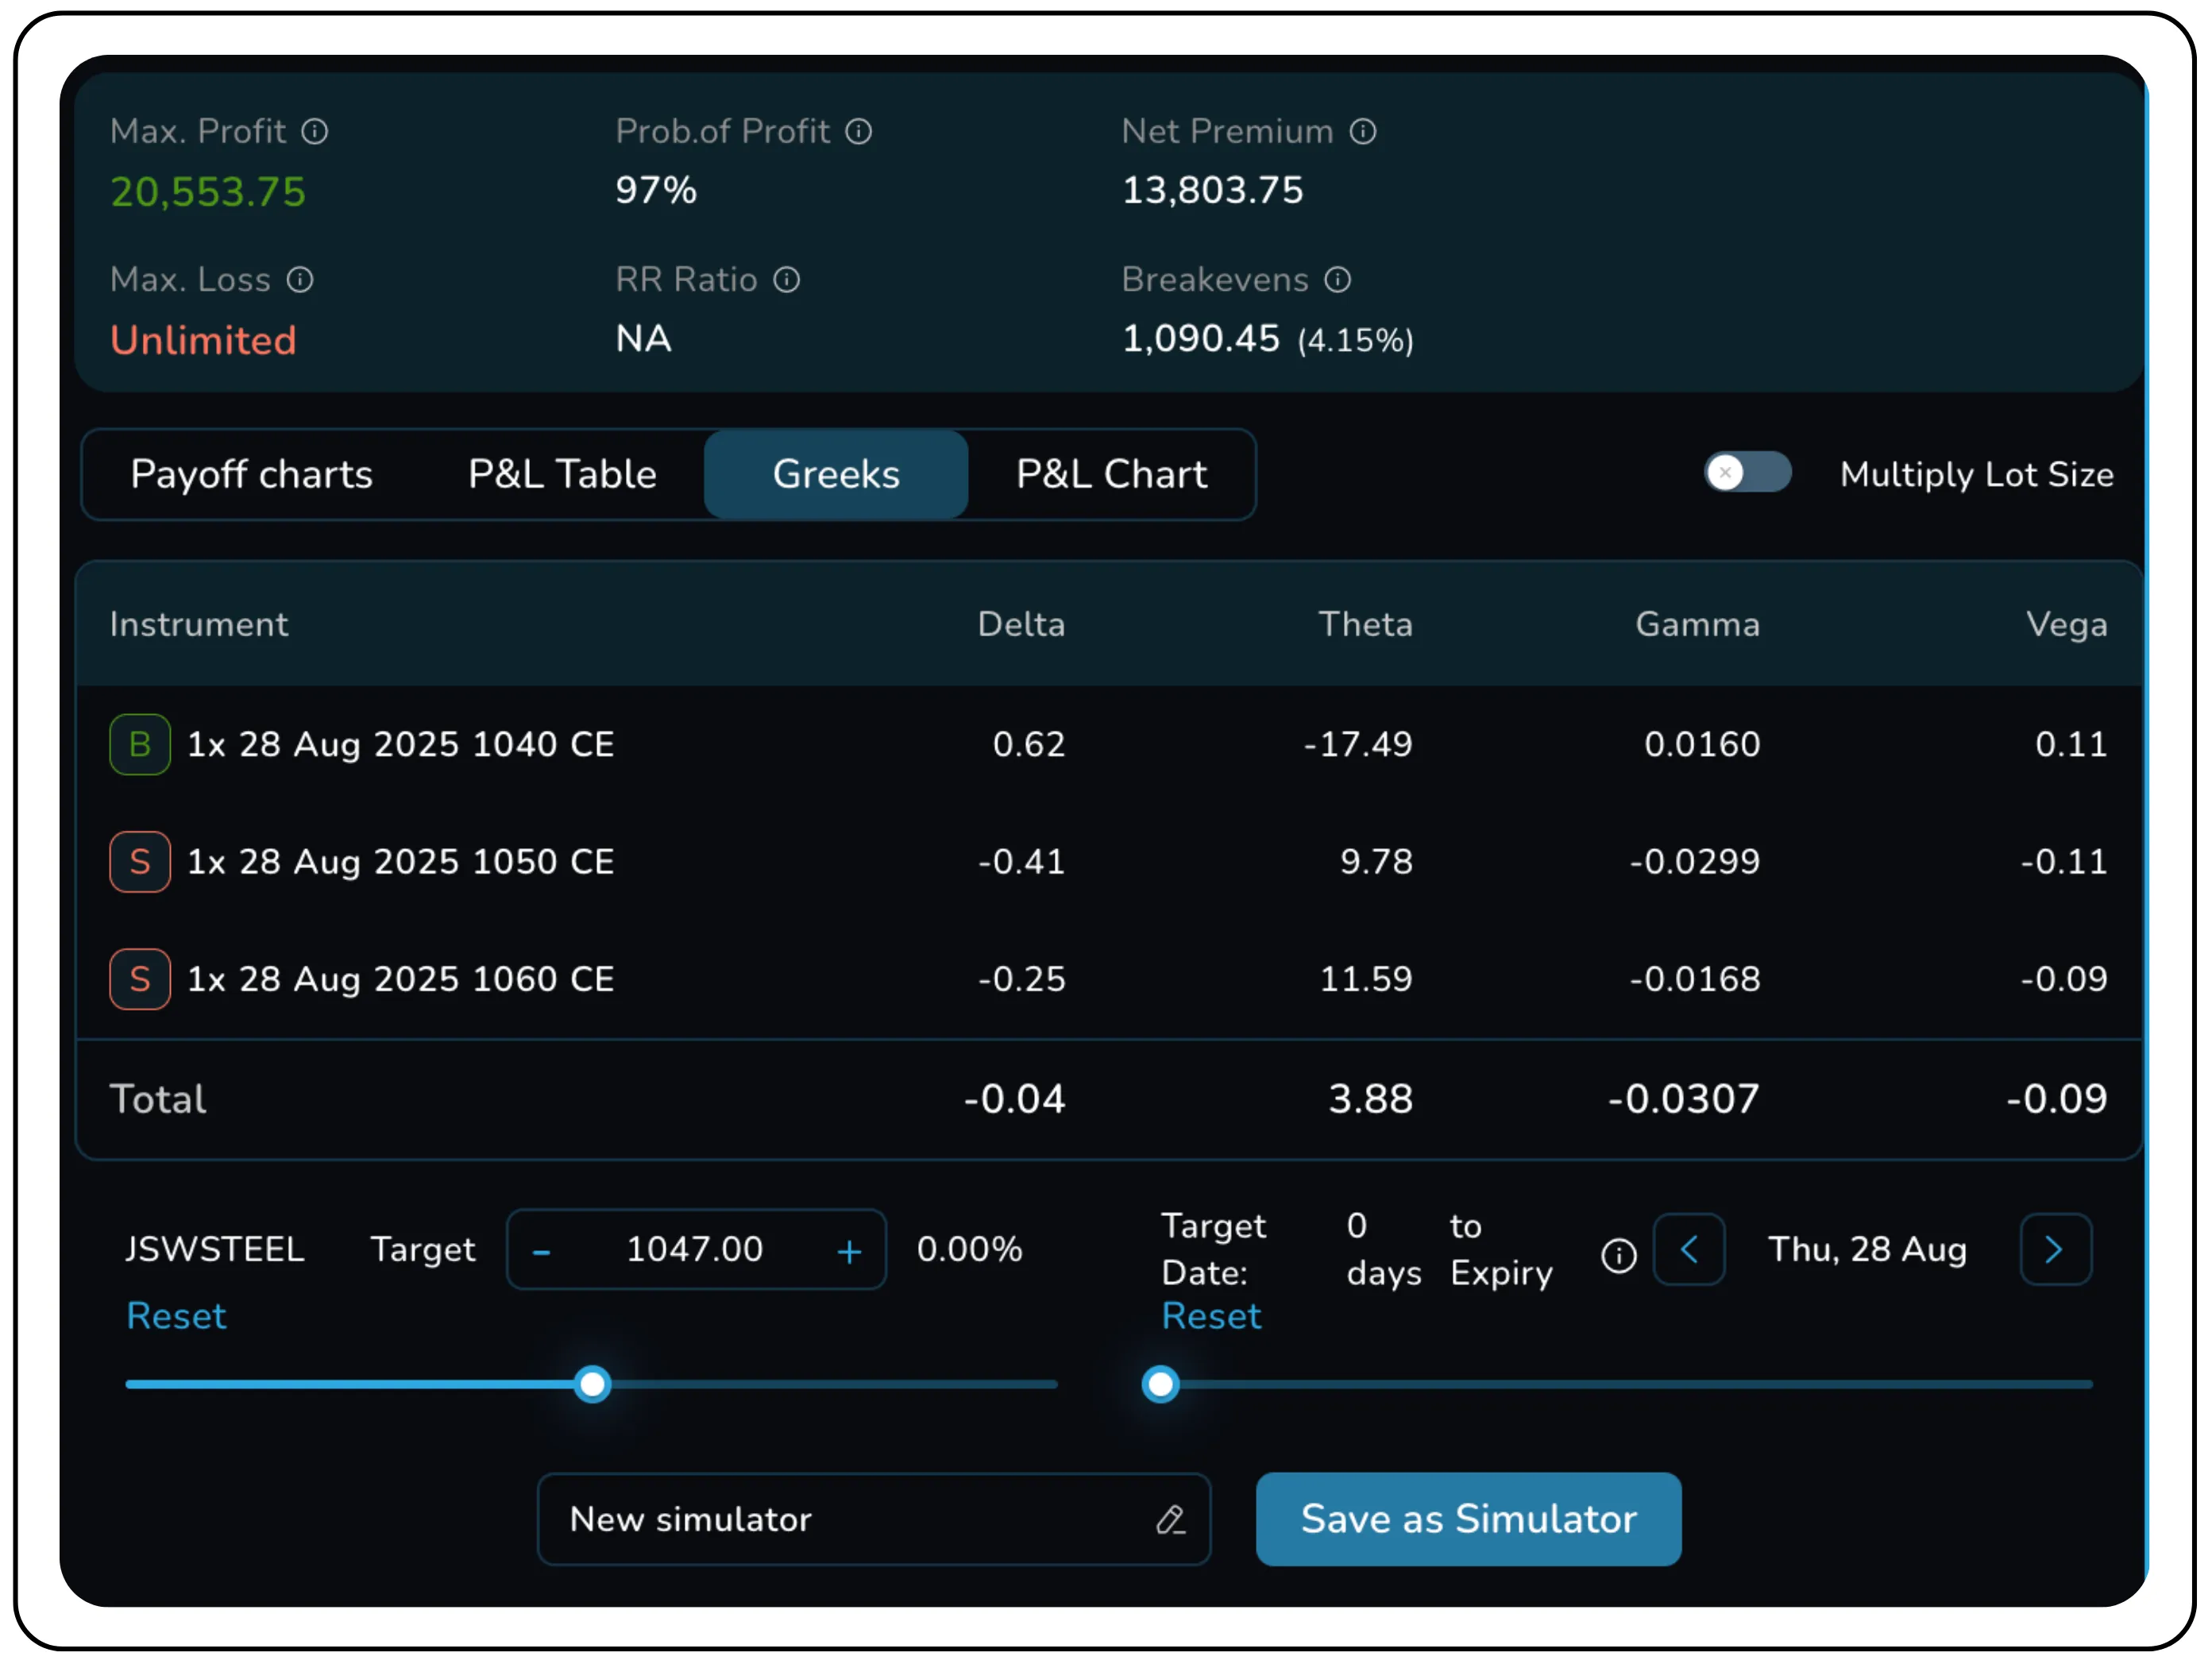This screenshot has height=1664, width=2212.
Task: Open the RR Ratio info tooltip
Action: point(786,280)
